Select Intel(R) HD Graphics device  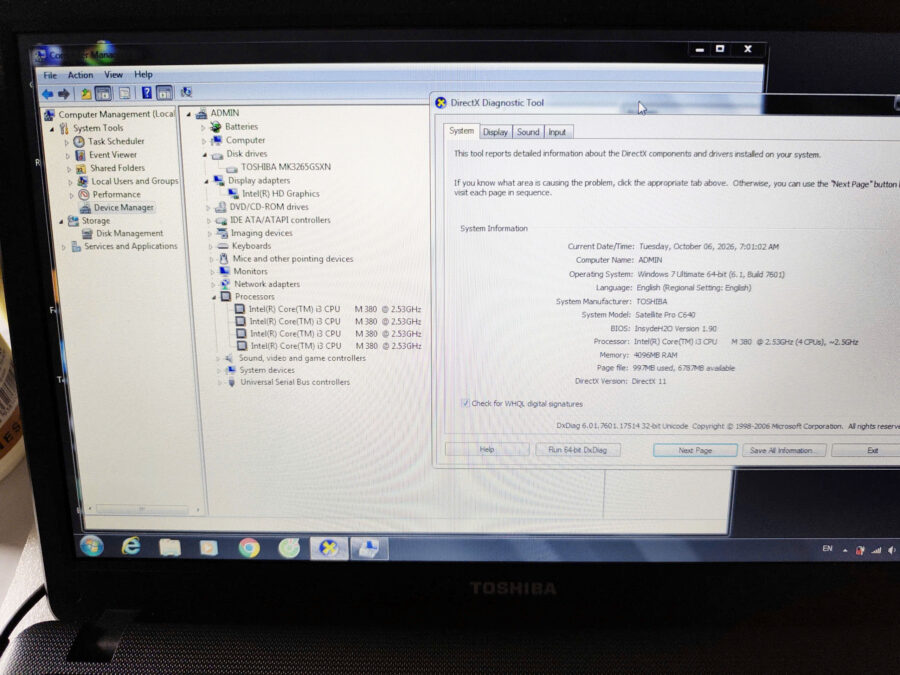tap(280, 193)
